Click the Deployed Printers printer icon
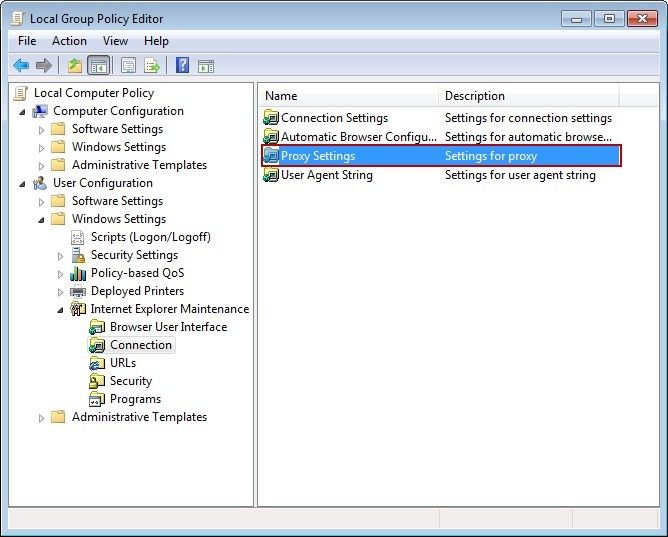Image resolution: width=668 pixels, height=537 pixels. pyautogui.click(x=78, y=291)
